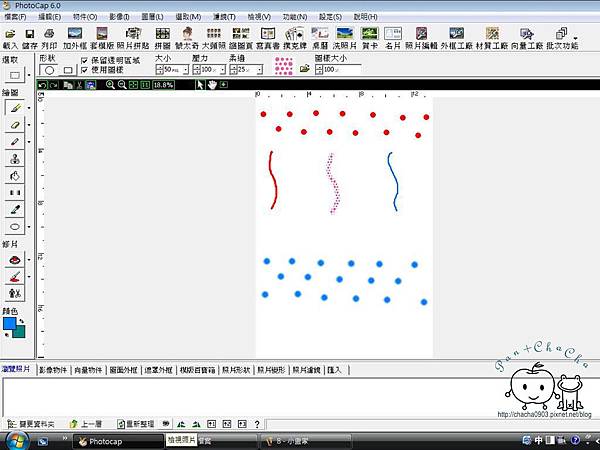Open the 說明(H) menu

click(x=365, y=17)
